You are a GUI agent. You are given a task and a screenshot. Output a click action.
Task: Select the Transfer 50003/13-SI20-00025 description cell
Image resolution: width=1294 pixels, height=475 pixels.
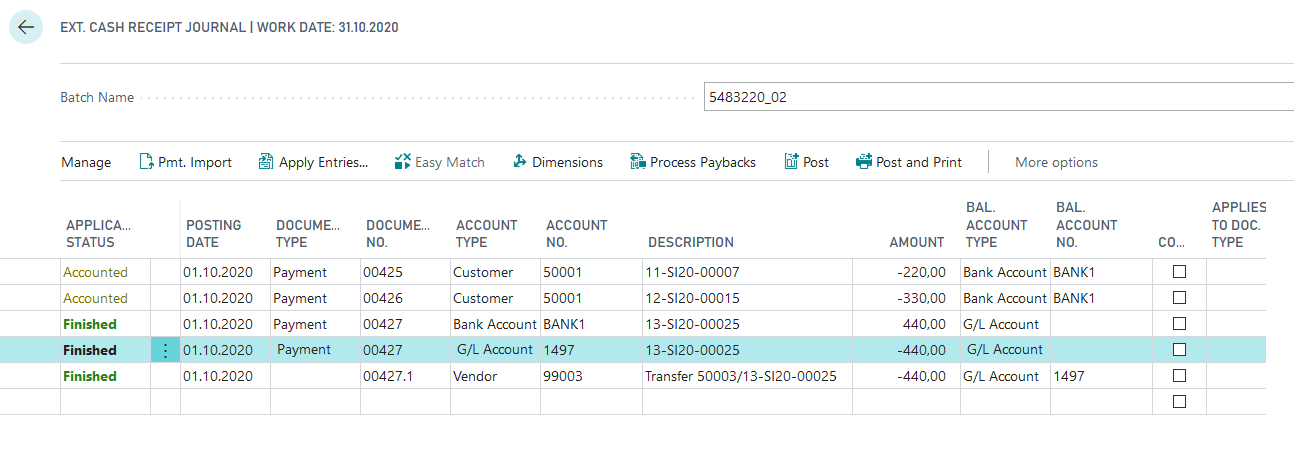(x=741, y=376)
